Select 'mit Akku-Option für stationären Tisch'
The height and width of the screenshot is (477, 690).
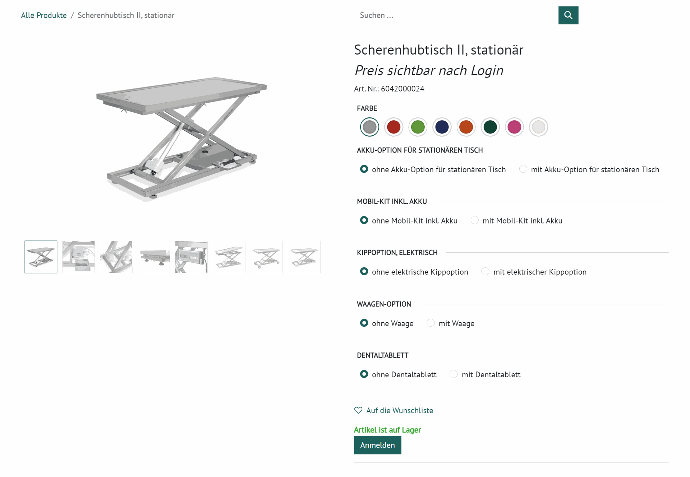(x=524, y=170)
